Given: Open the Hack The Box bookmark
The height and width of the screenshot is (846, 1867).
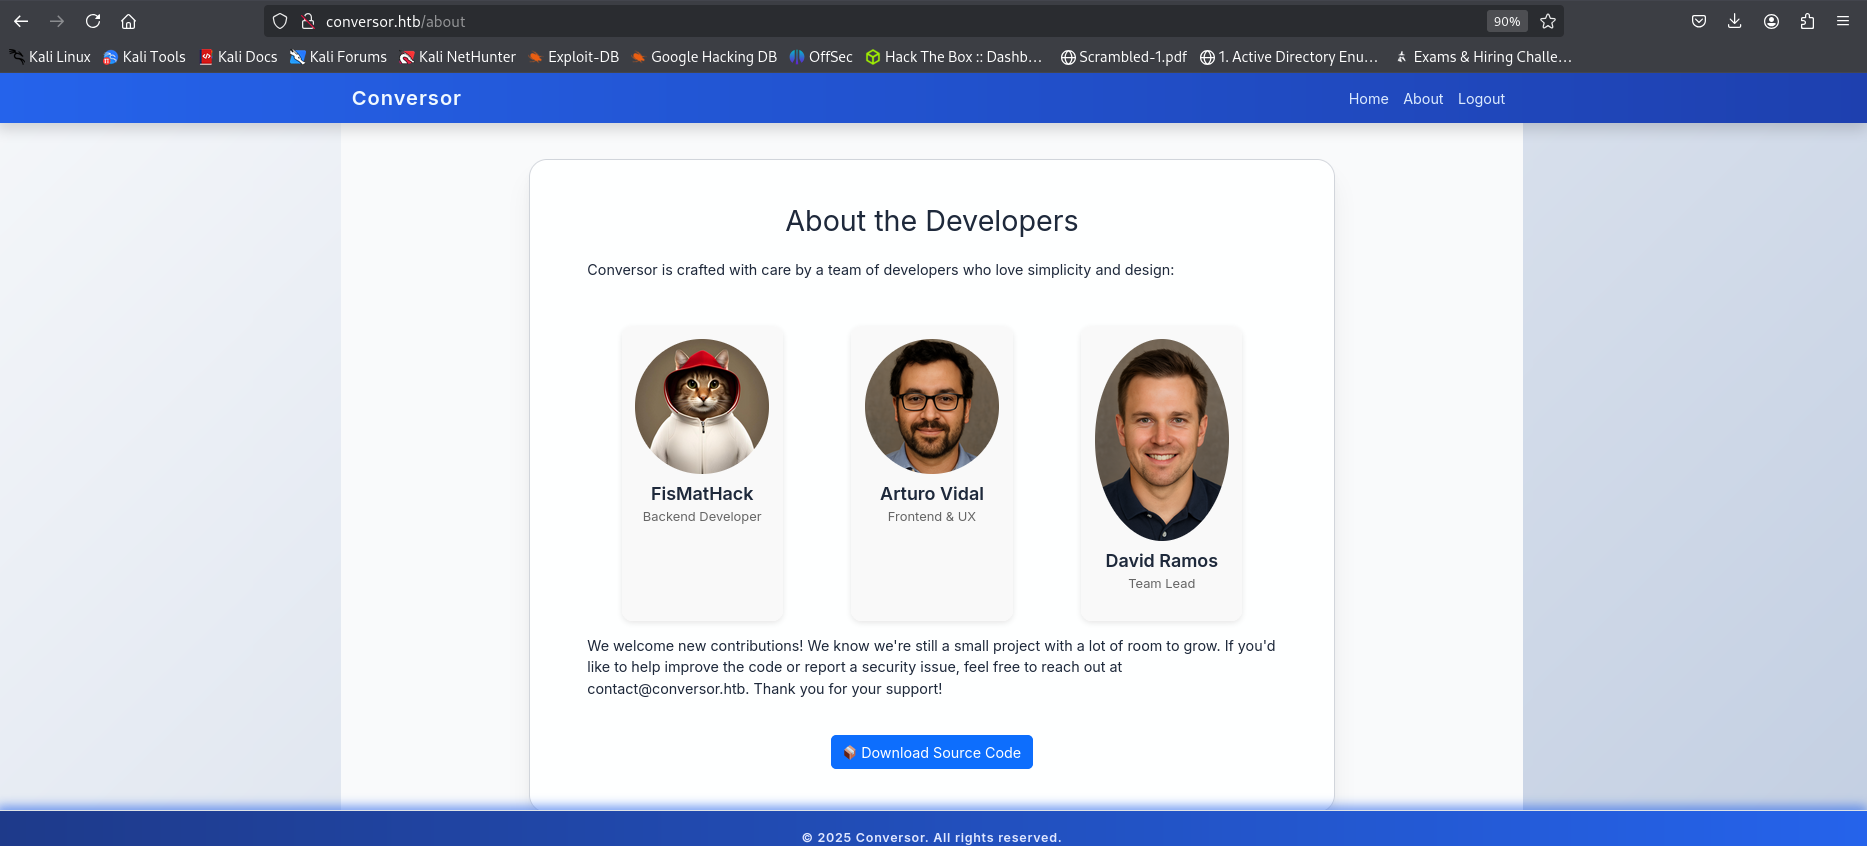Looking at the screenshot, I should pyautogui.click(x=954, y=57).
